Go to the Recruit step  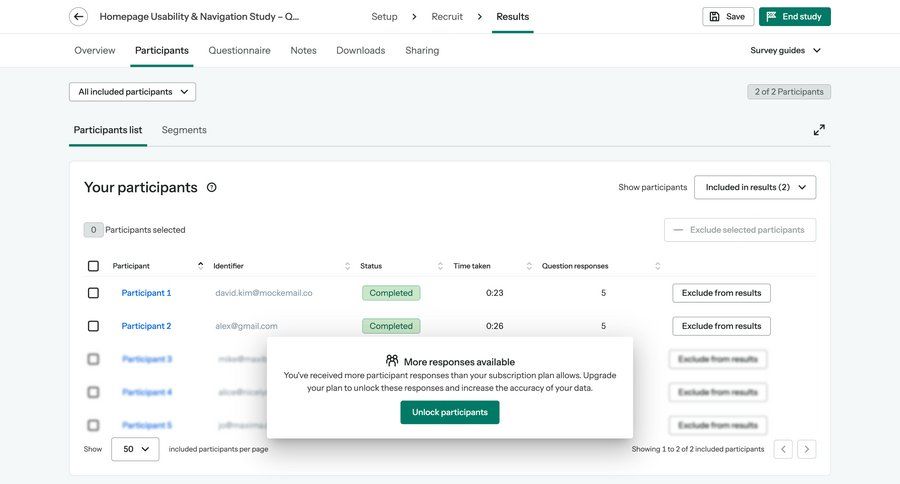pos(447,17)
